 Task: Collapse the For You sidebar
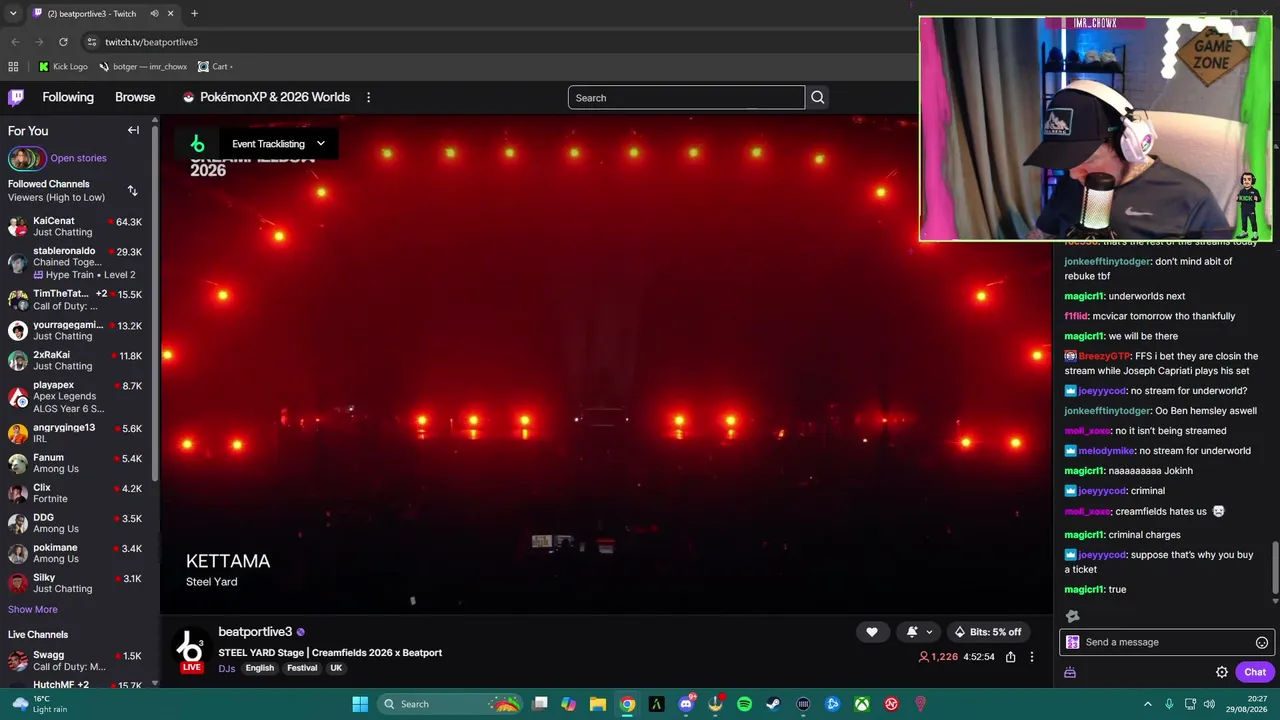[x=133, y=130]
